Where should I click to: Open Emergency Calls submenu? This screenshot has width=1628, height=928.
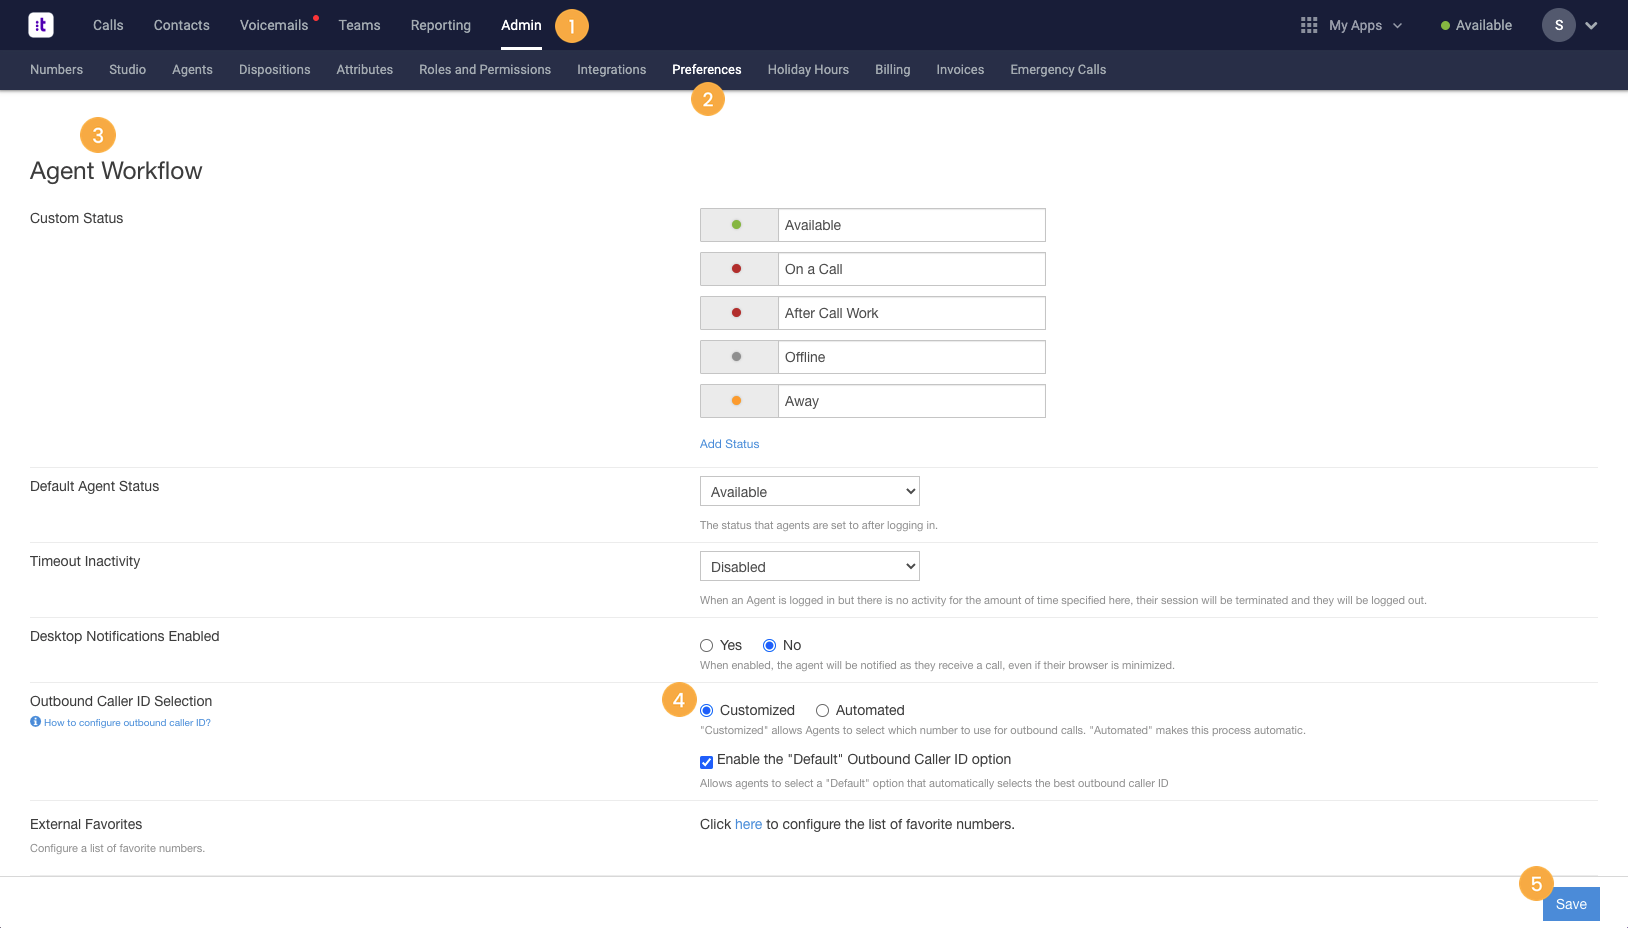(1058, 70)
